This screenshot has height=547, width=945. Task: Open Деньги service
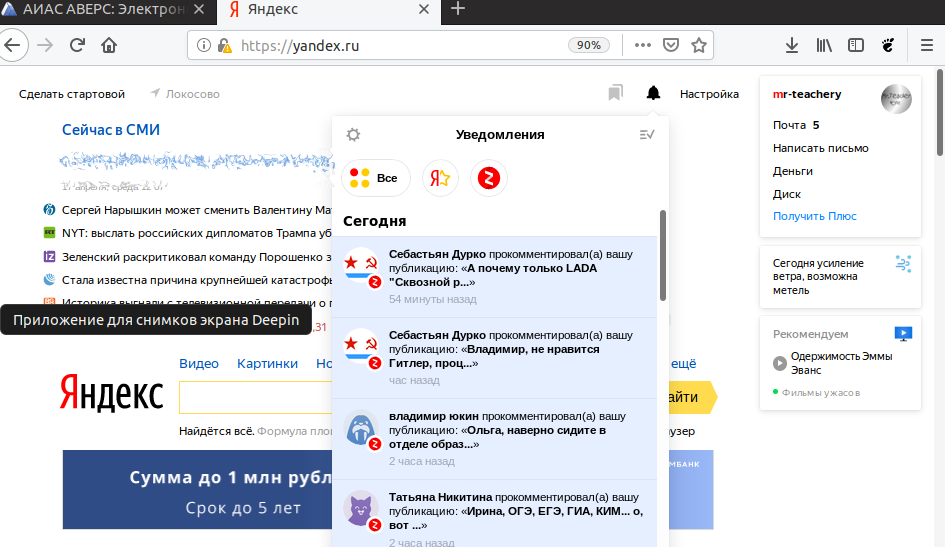click(x=793, y=171)
